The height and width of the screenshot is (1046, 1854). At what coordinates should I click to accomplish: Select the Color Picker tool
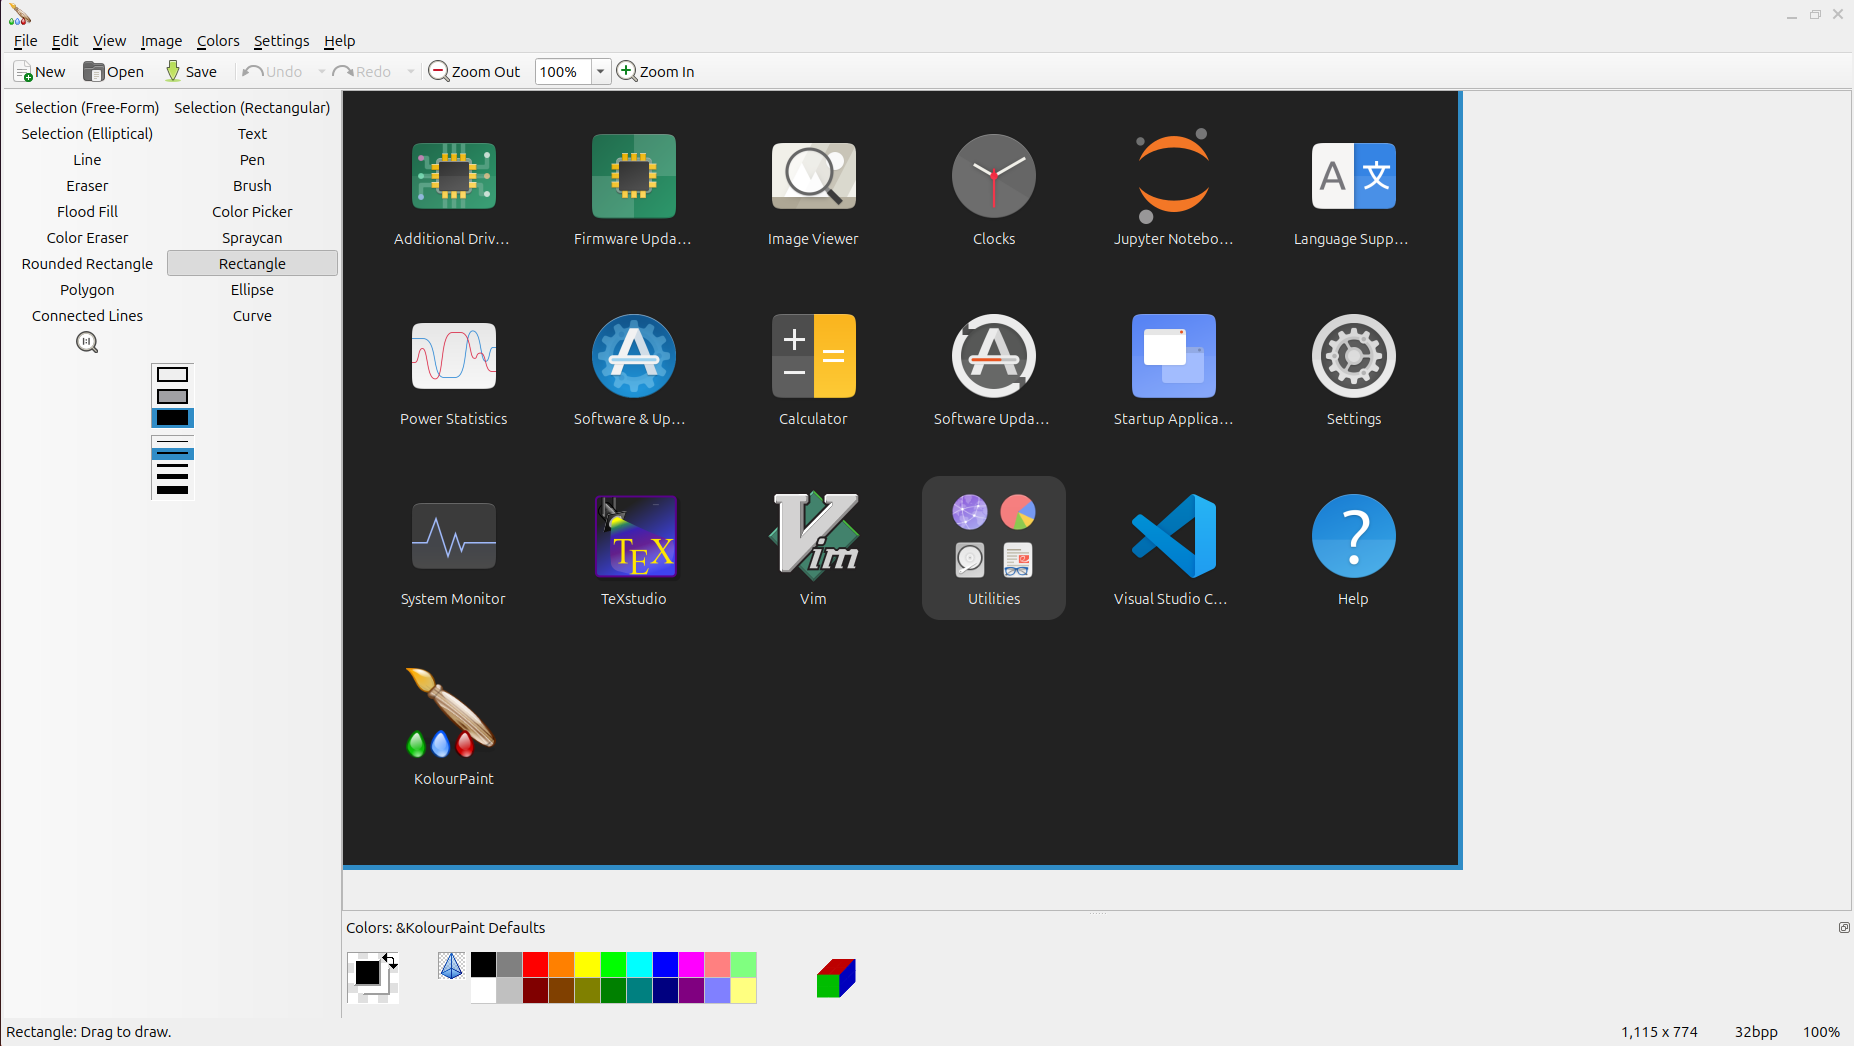coord(252,212)
